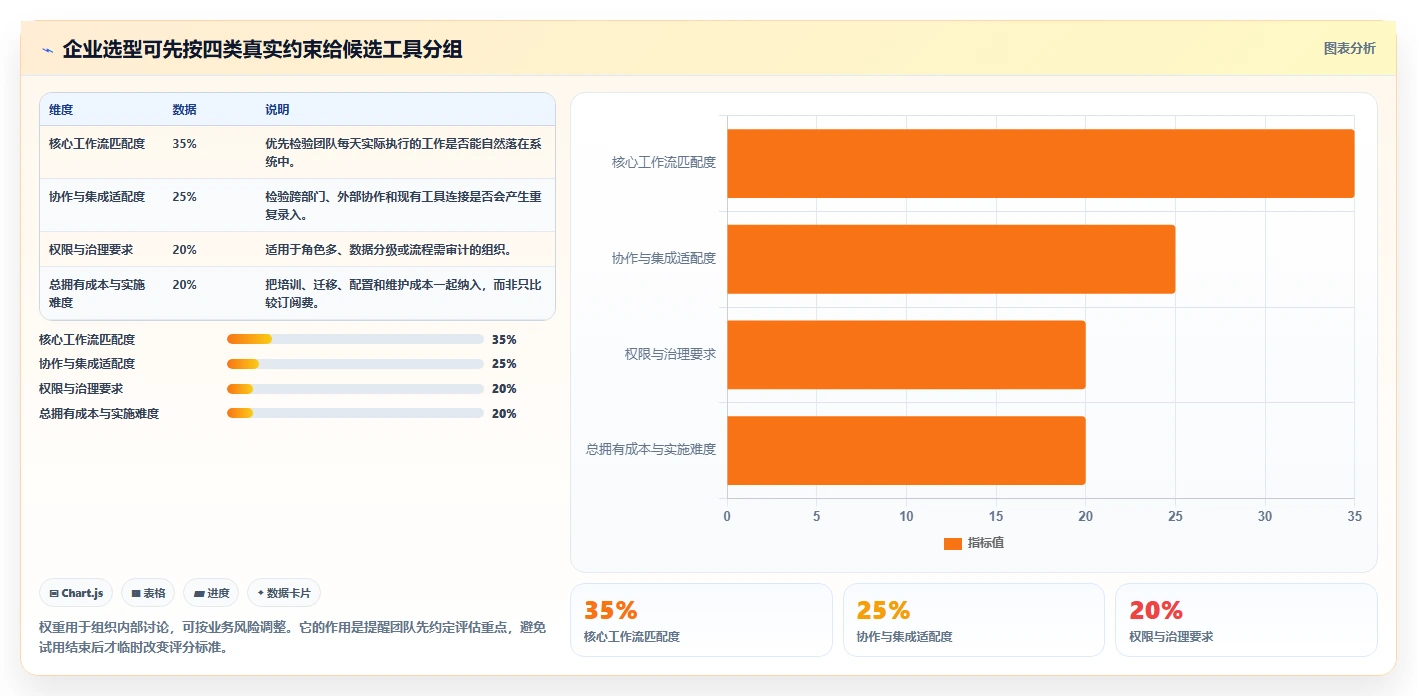Click table cell 总拥有成本与实施难度

click(x=97, y=294)
